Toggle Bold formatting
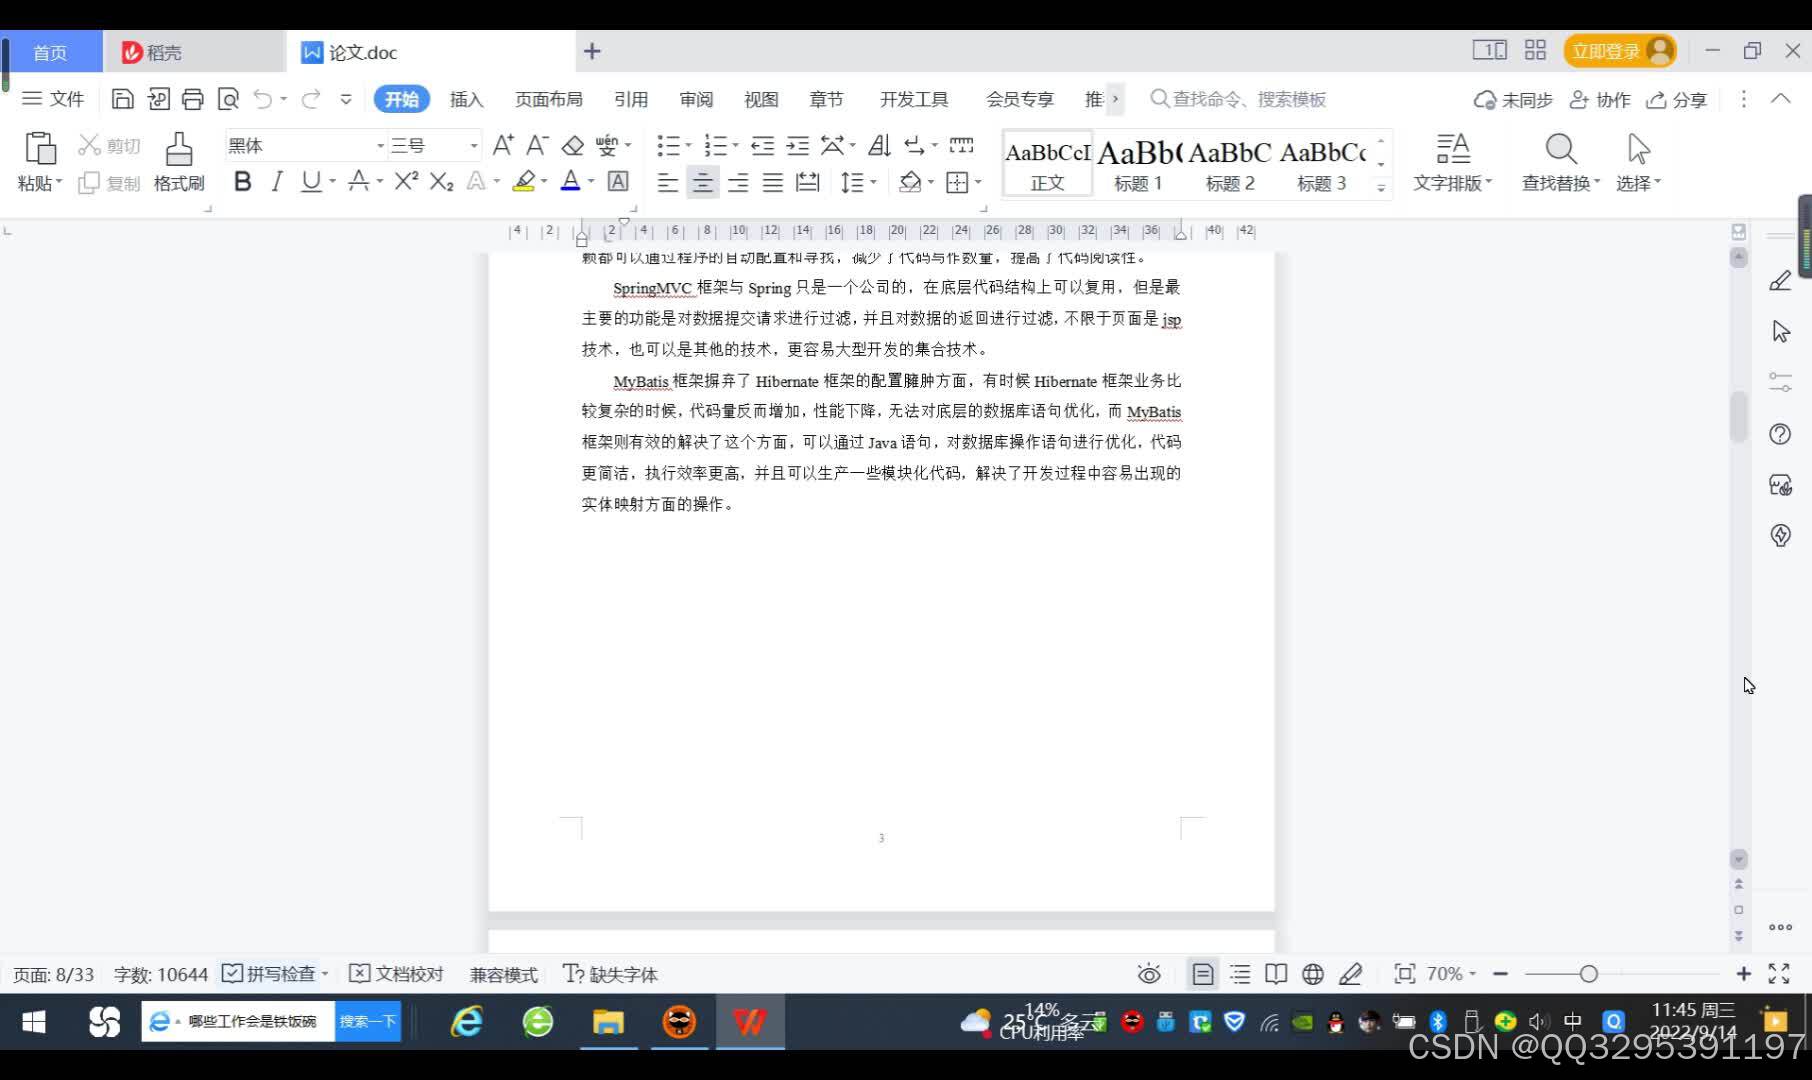 (x=242, y=181)
